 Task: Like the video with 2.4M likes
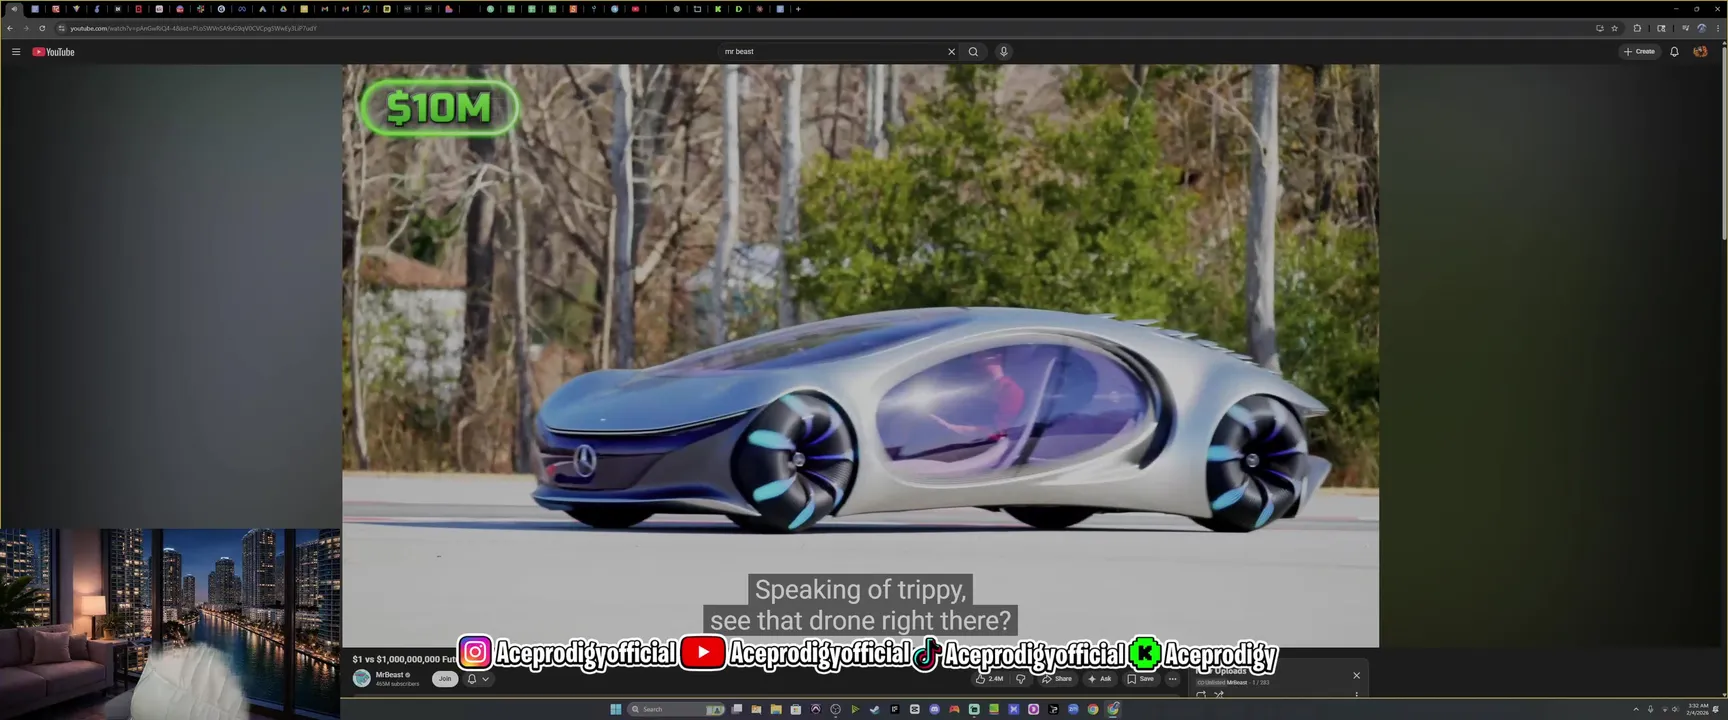989,679
